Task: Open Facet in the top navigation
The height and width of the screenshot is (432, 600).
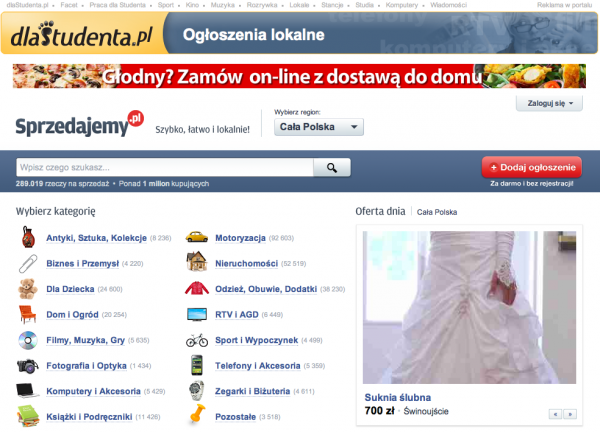Action: (69, 5)
